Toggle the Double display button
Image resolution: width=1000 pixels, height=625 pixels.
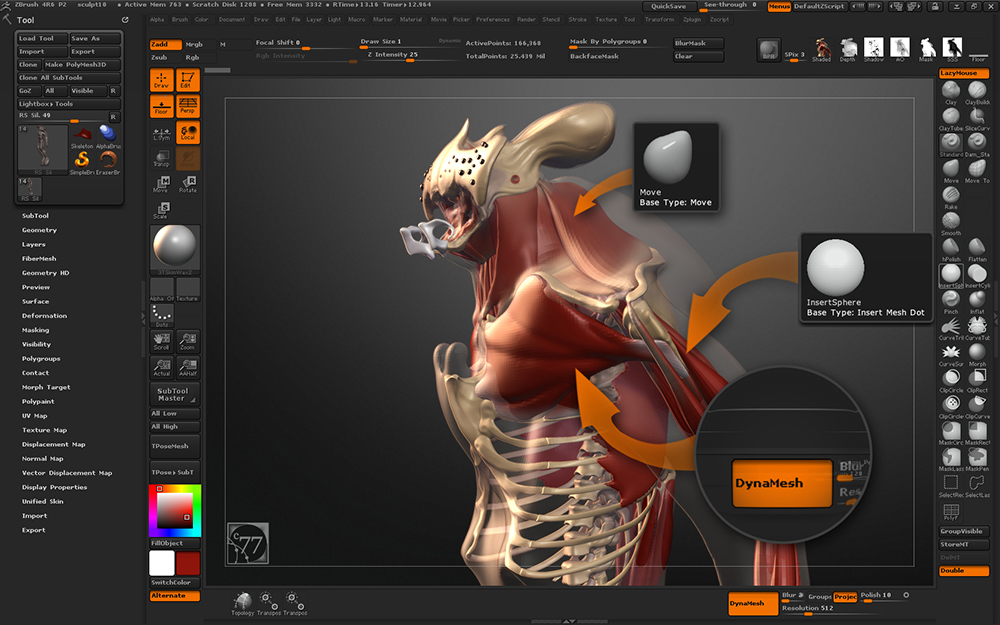point(964,571)
